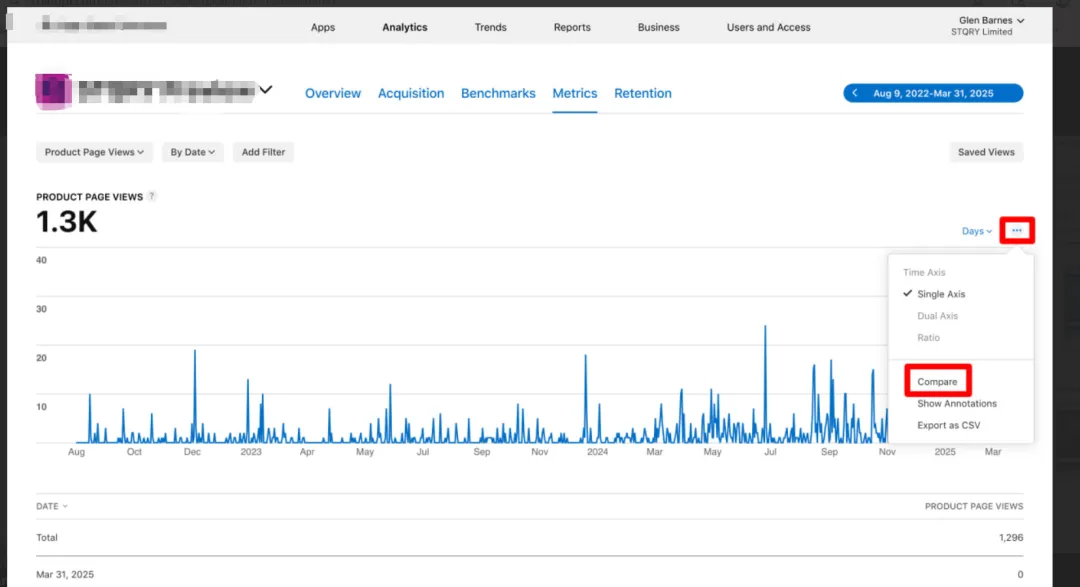
Task: Click the Mar 31, 2025 table row
Action: click(x=530, y=575)
